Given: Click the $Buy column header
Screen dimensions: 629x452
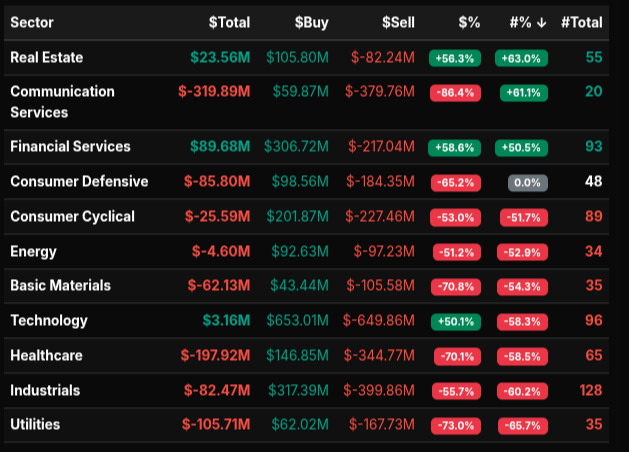Looking at the screenshot, I should click(x=311, y=22).
